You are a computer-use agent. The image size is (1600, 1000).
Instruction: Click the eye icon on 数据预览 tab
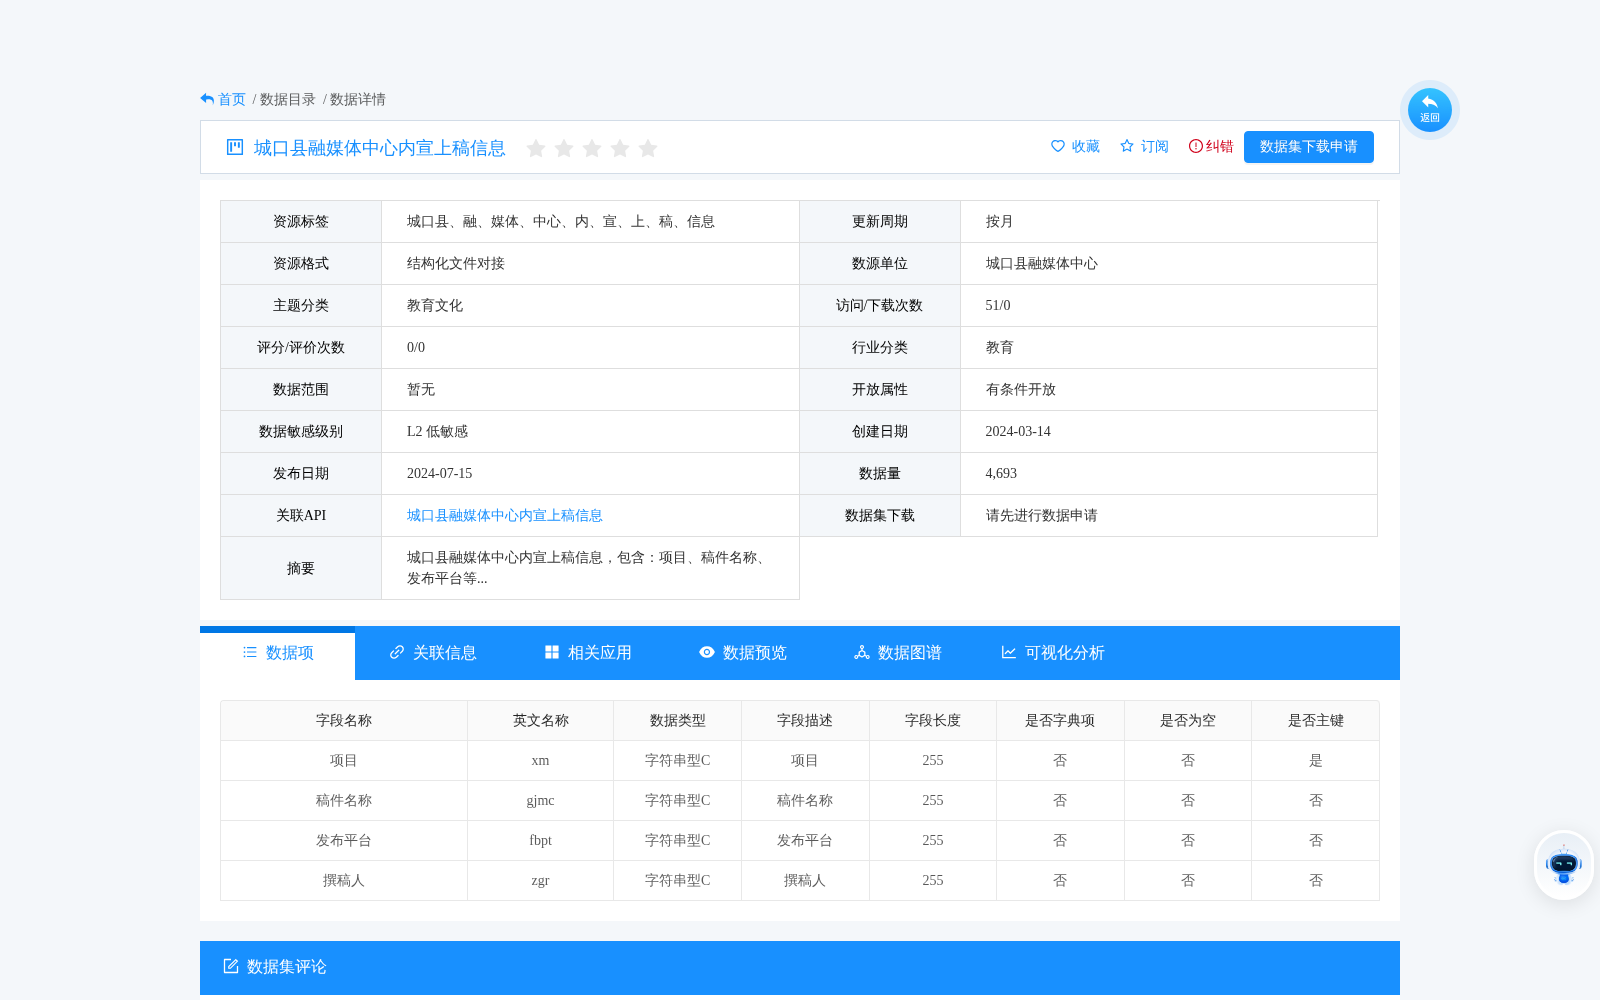pos(707,652)
